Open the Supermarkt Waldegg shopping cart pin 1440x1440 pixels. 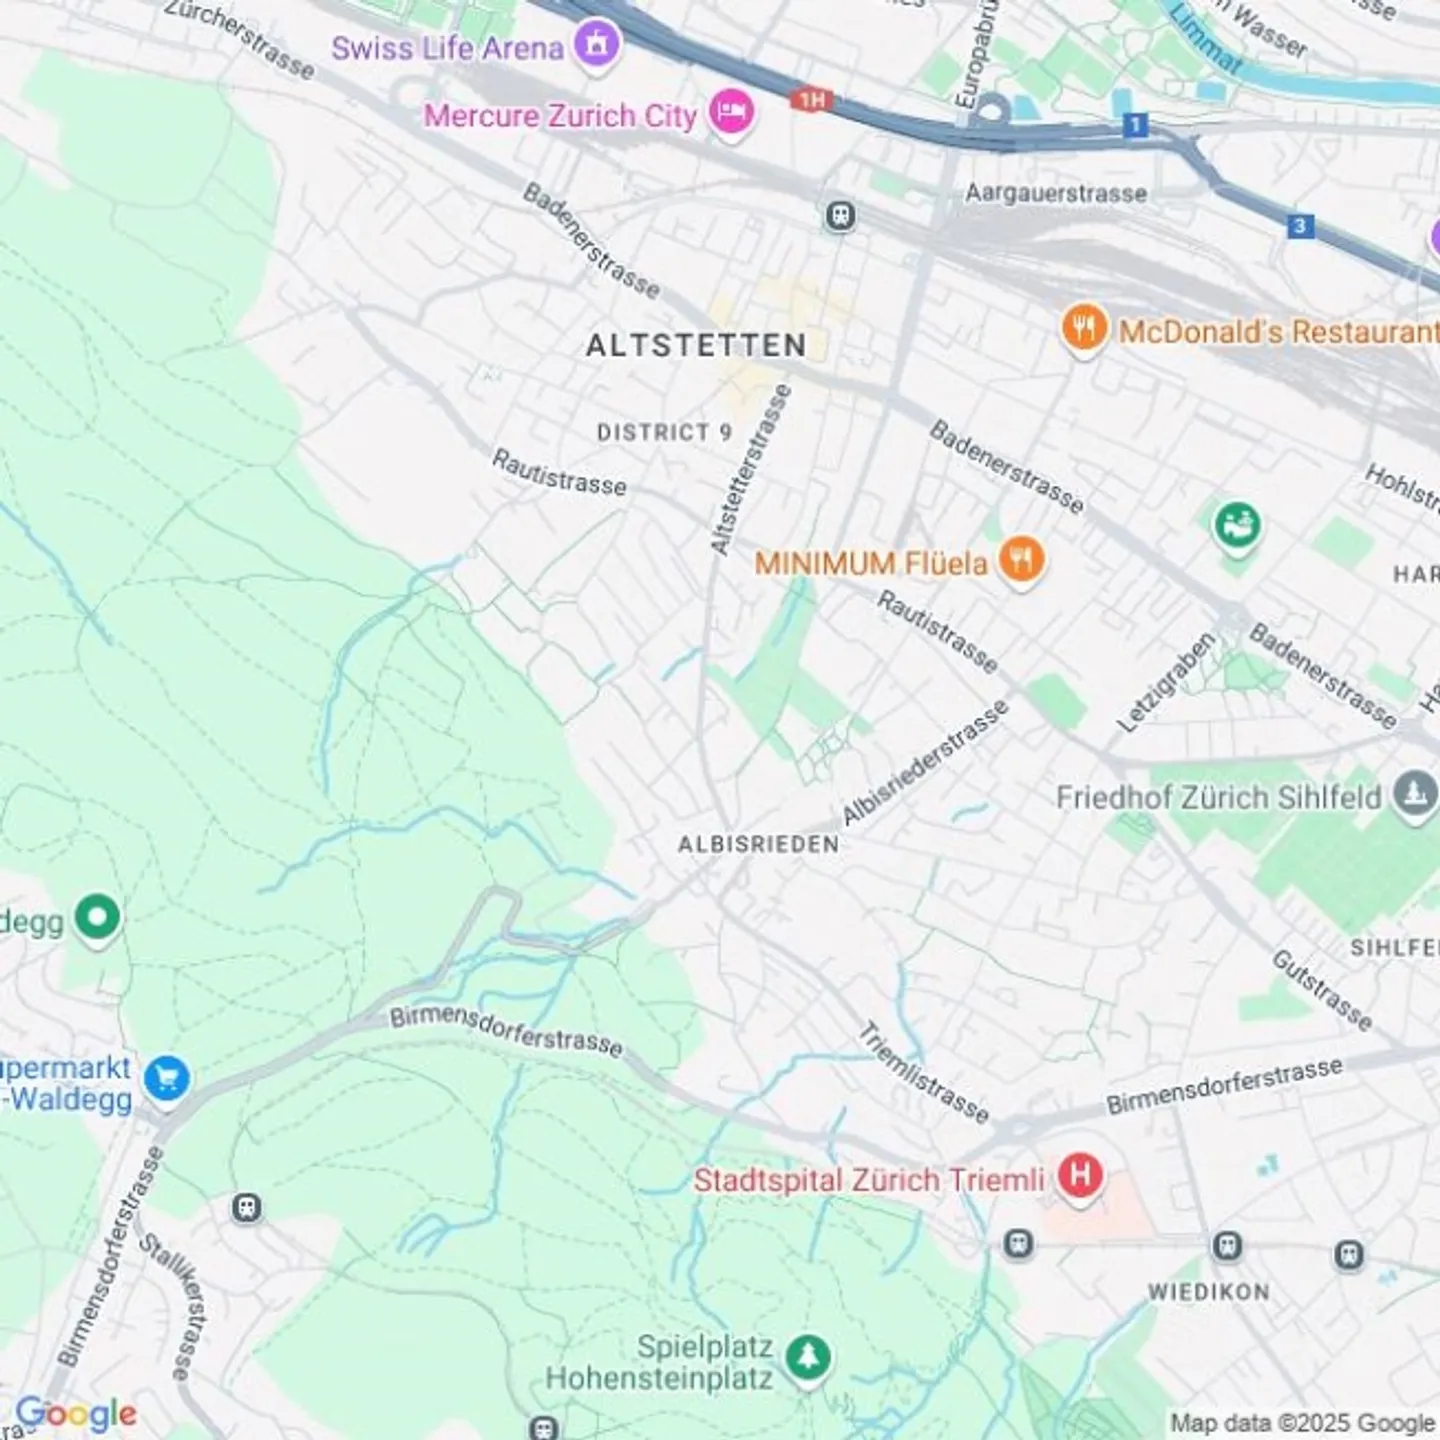pos(167,1080)
